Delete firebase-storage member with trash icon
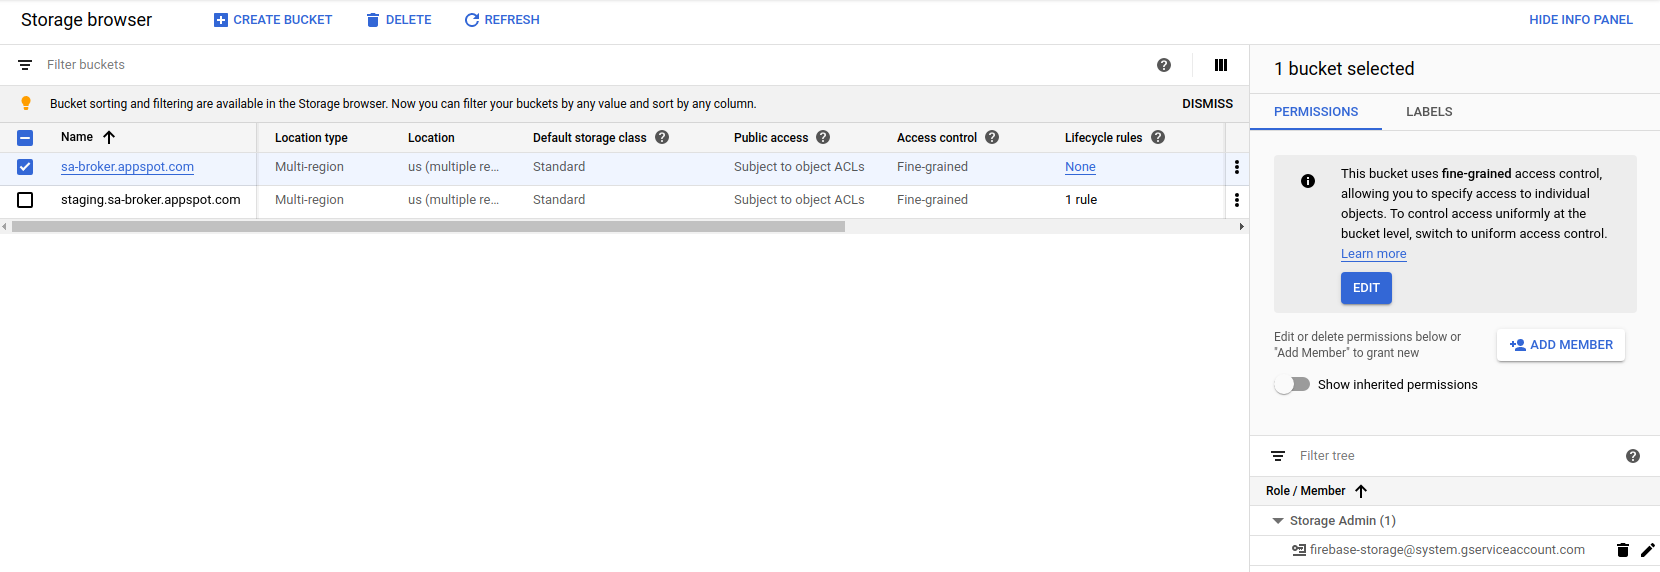Image resolution: width=1660 pixels, height=572 pixels. [1623, 550]
